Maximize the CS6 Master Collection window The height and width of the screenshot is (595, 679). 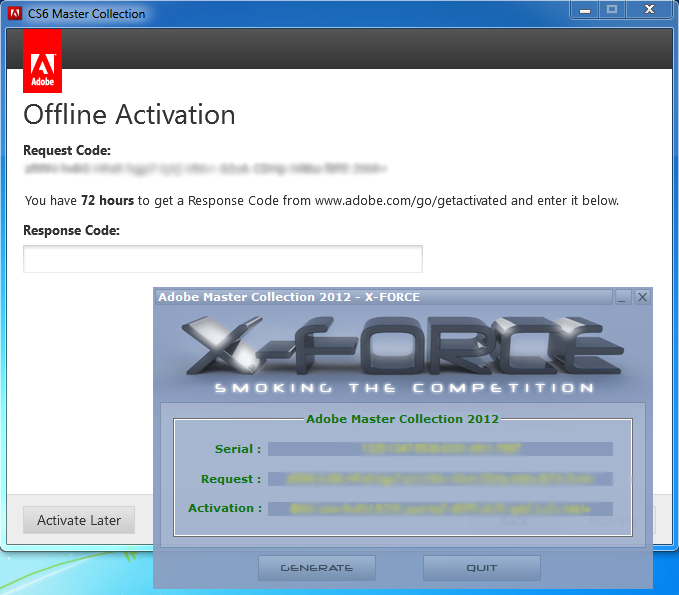coord(612,10)
